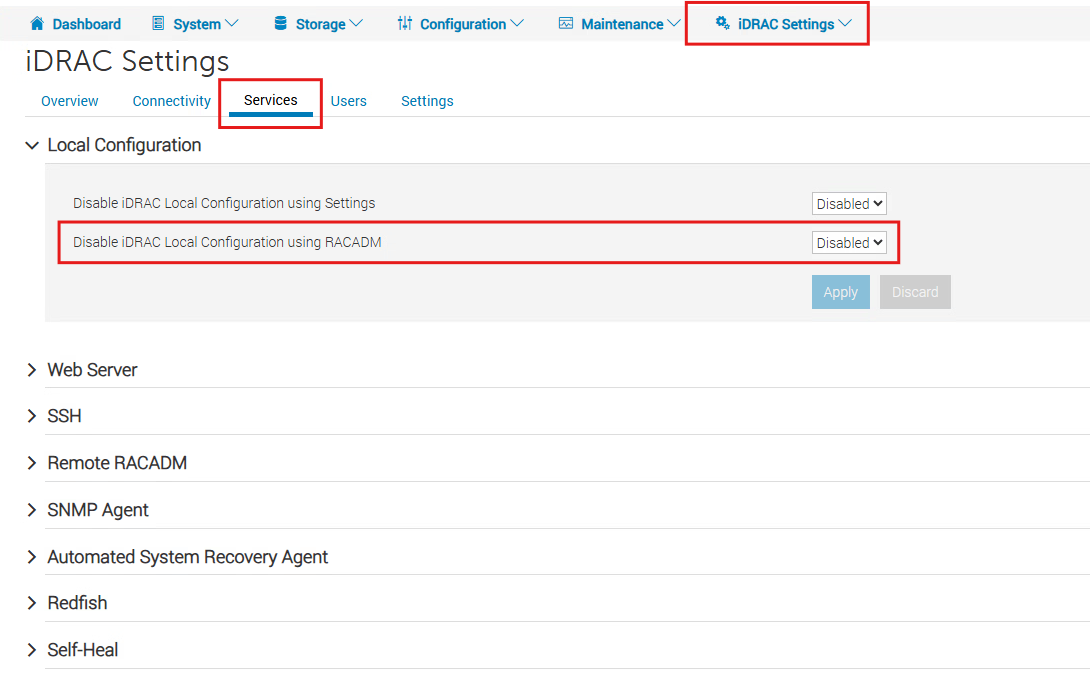Viewport: 1090px width, 681px height.
Task: Click the System server icon
Action: (x=158, y=24)
